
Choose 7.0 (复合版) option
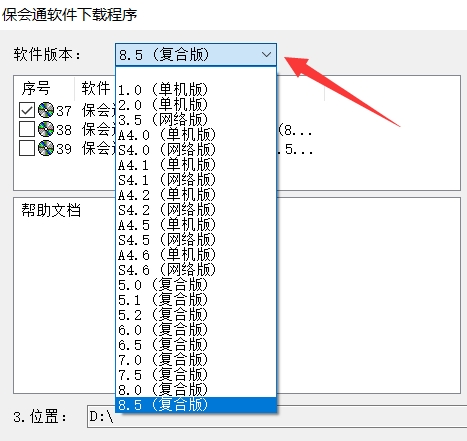point(196,359)
